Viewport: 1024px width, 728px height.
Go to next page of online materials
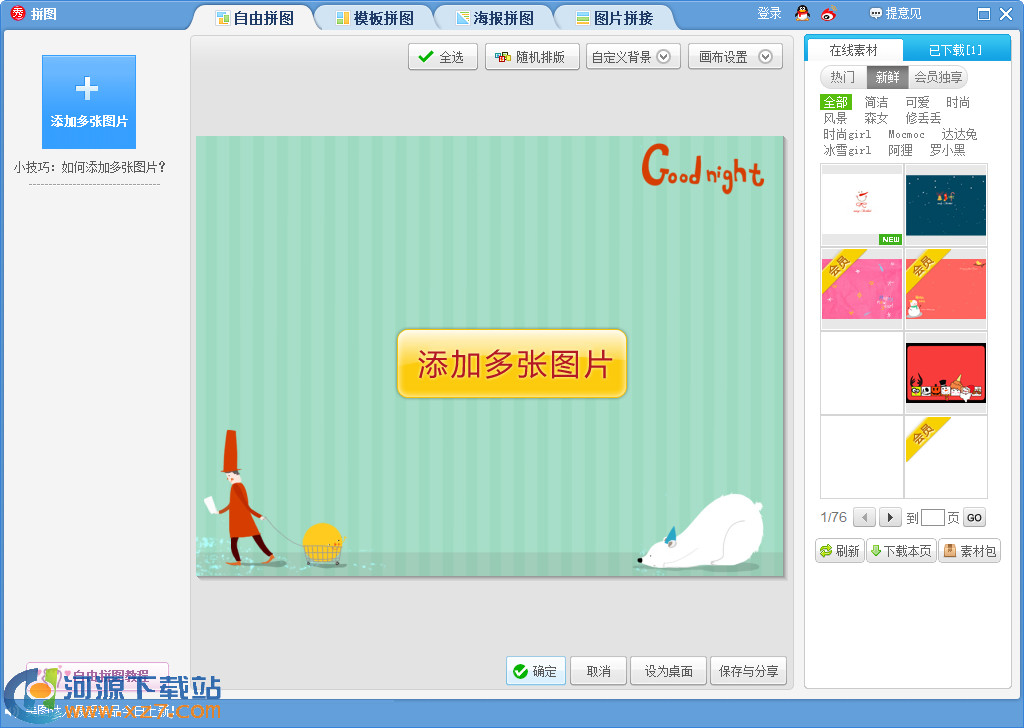click(x=889, y=517)
